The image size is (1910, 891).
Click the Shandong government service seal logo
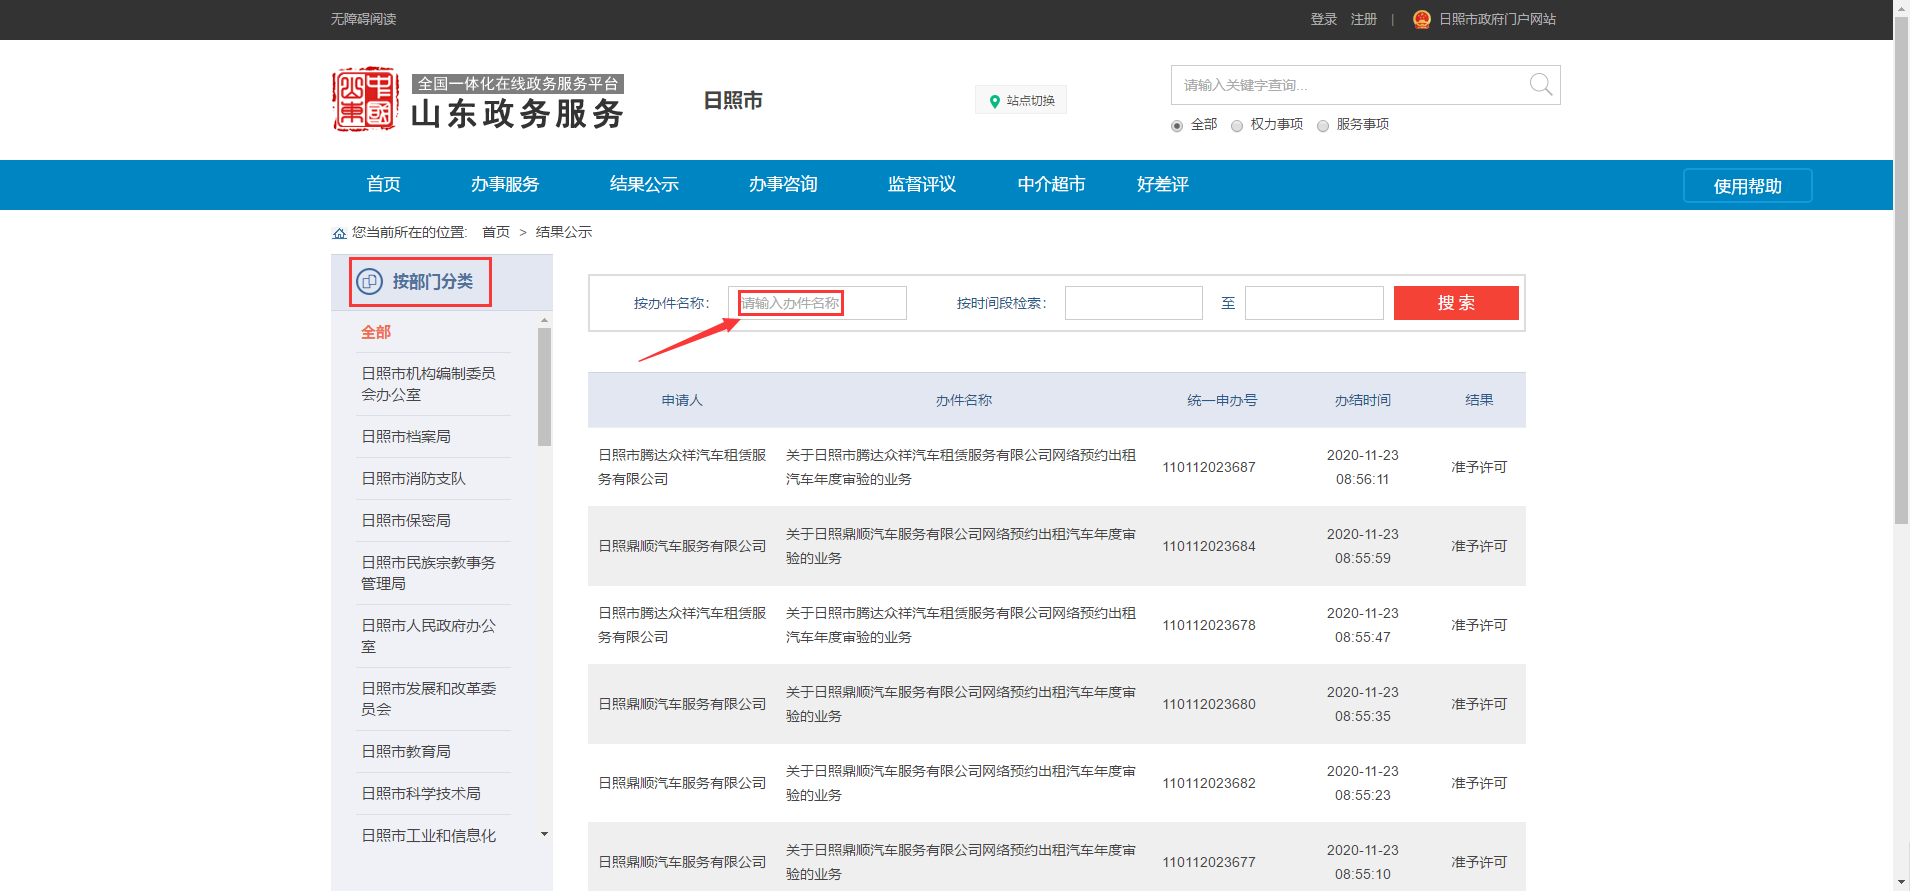click(x=365, y=100)
